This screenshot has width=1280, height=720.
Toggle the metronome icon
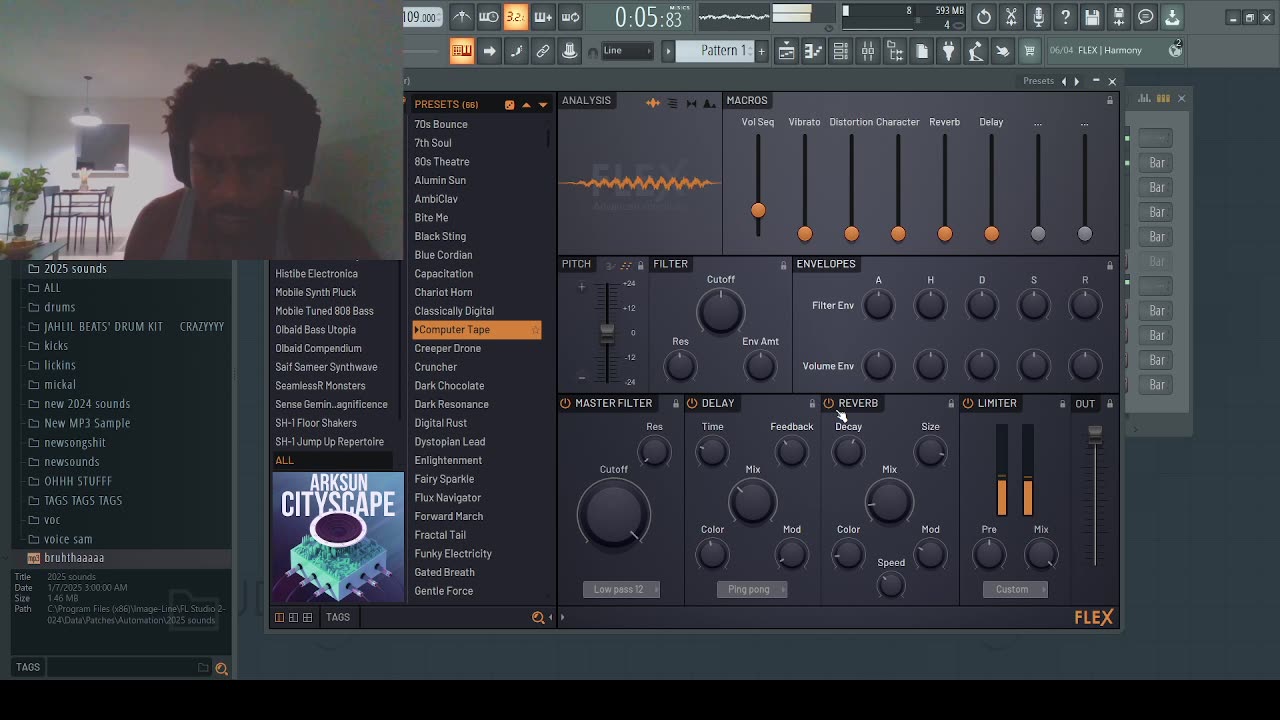(461, 16)
